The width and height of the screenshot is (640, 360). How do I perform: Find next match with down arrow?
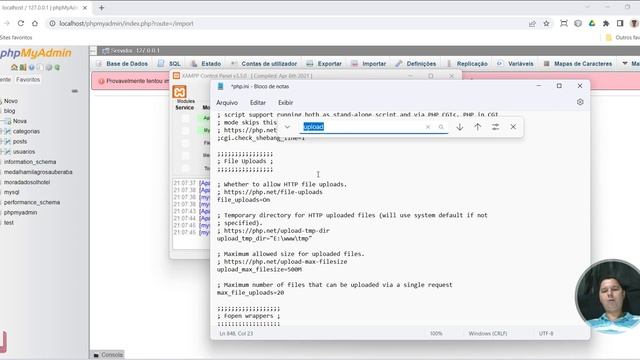(460, 127)
